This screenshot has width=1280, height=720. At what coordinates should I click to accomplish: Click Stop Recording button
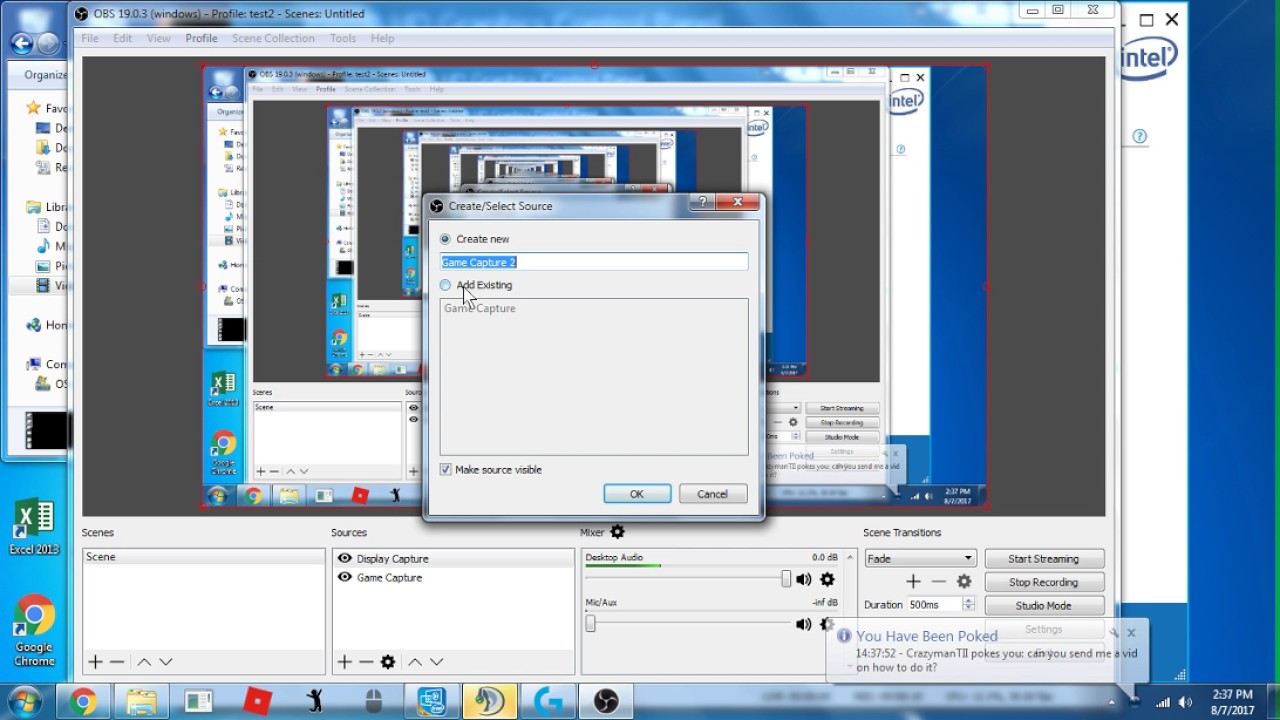point(1044,582)
